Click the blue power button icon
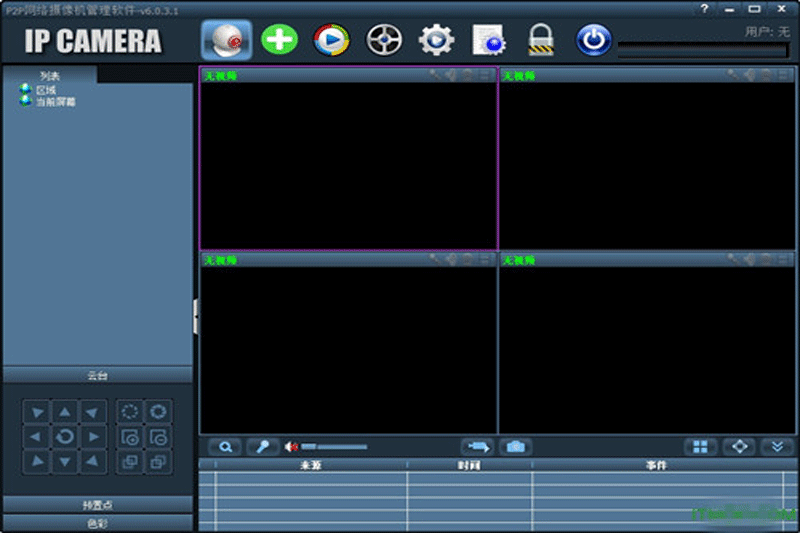800x533 pixels. (x=593, y=39)
